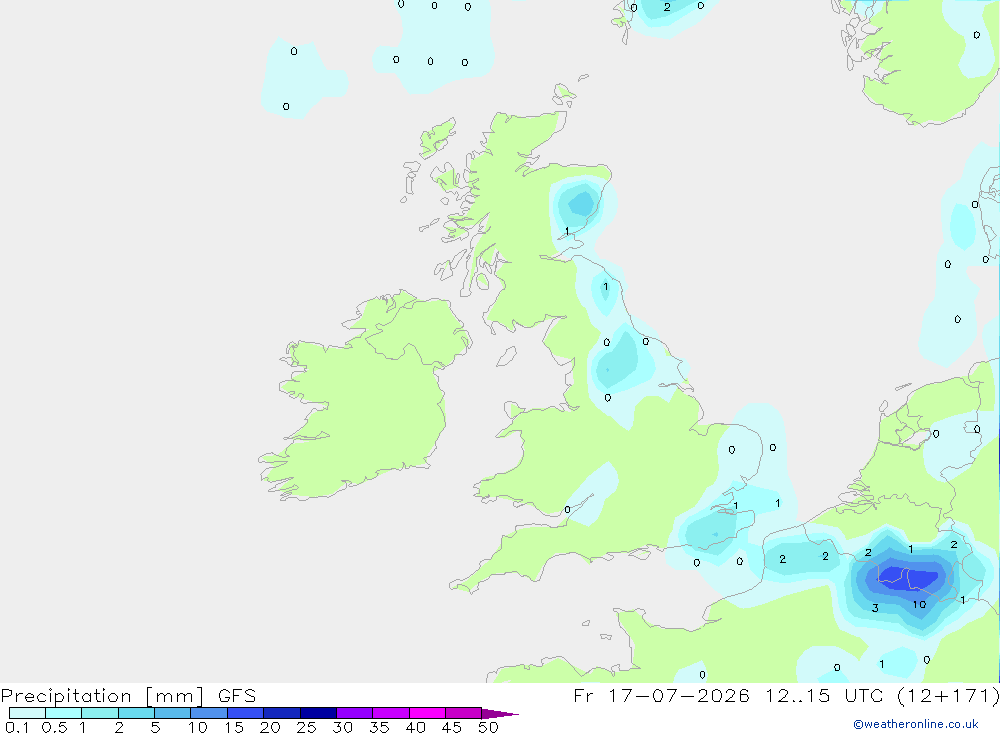Click the '20' legend scale label
This screenshot has width=1000, height=733.
point(270,727)
